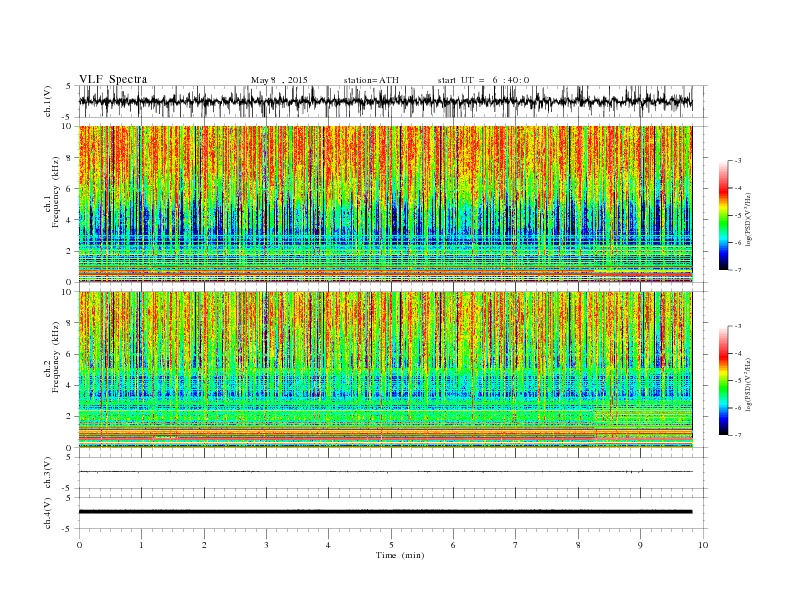The image size is (792, 612).
Task: Click the "1" tick on the time axis
Action: pyautogui.click(x=141, y=545)
